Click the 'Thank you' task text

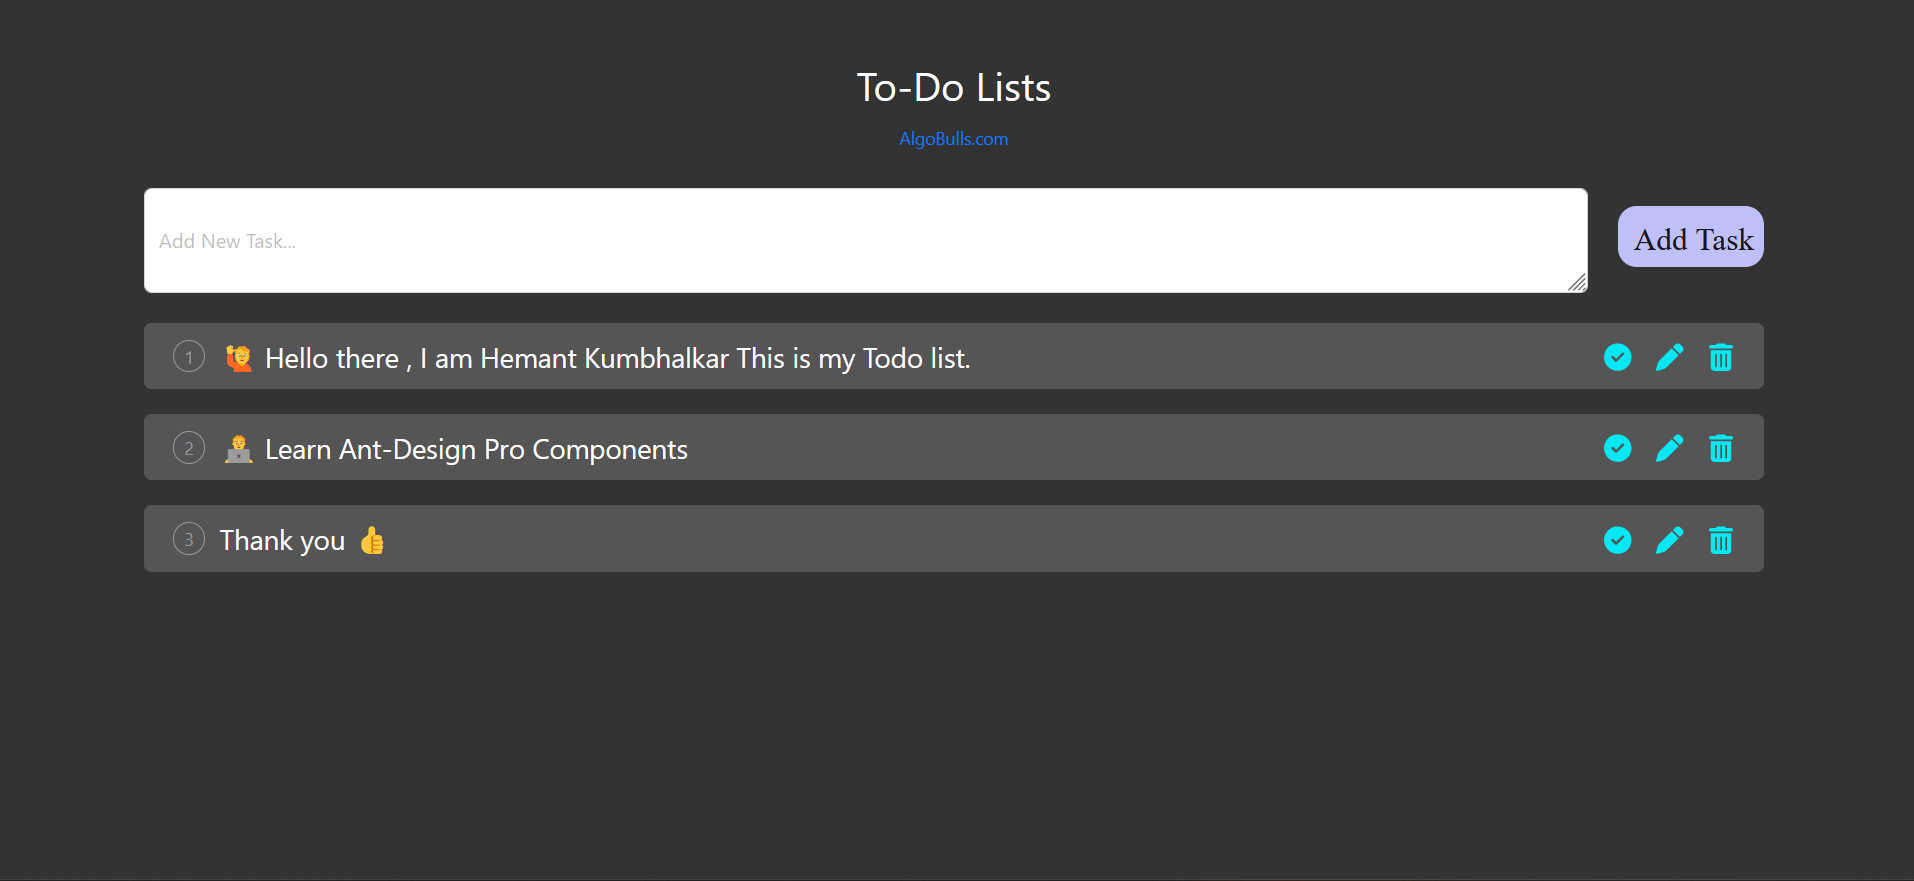tap(282, 539)
